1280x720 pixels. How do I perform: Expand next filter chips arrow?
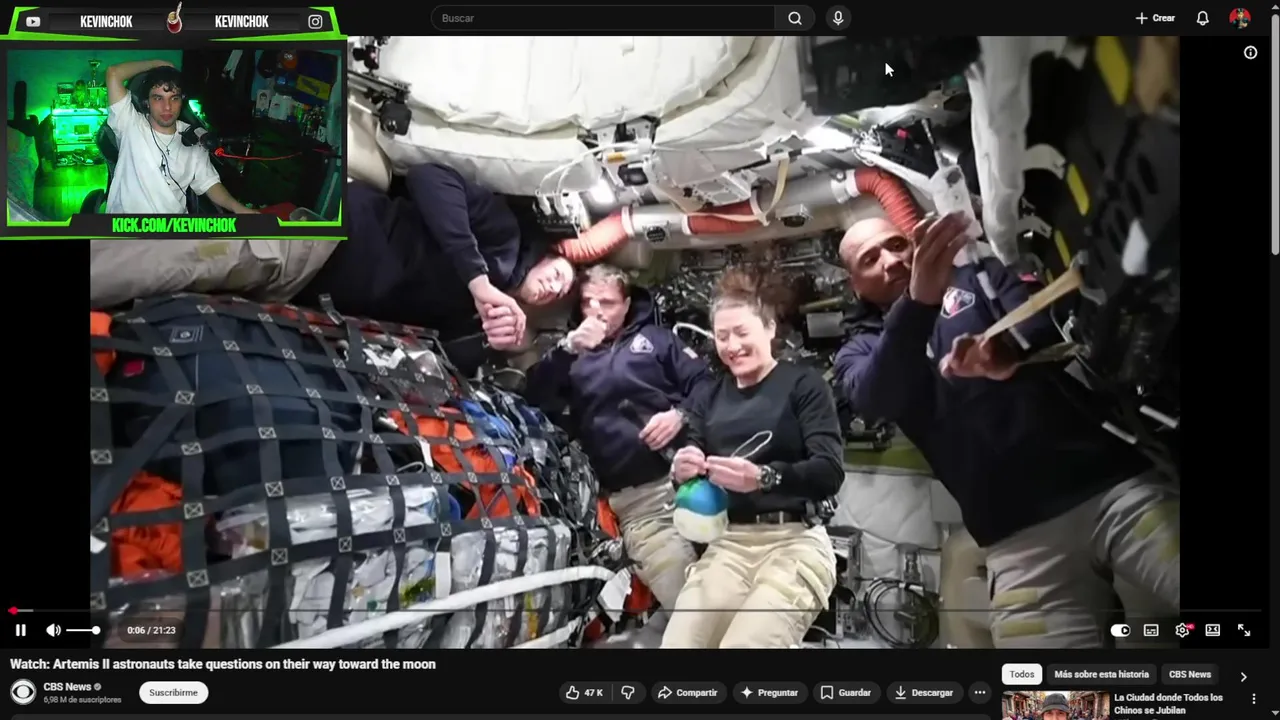1243,676
